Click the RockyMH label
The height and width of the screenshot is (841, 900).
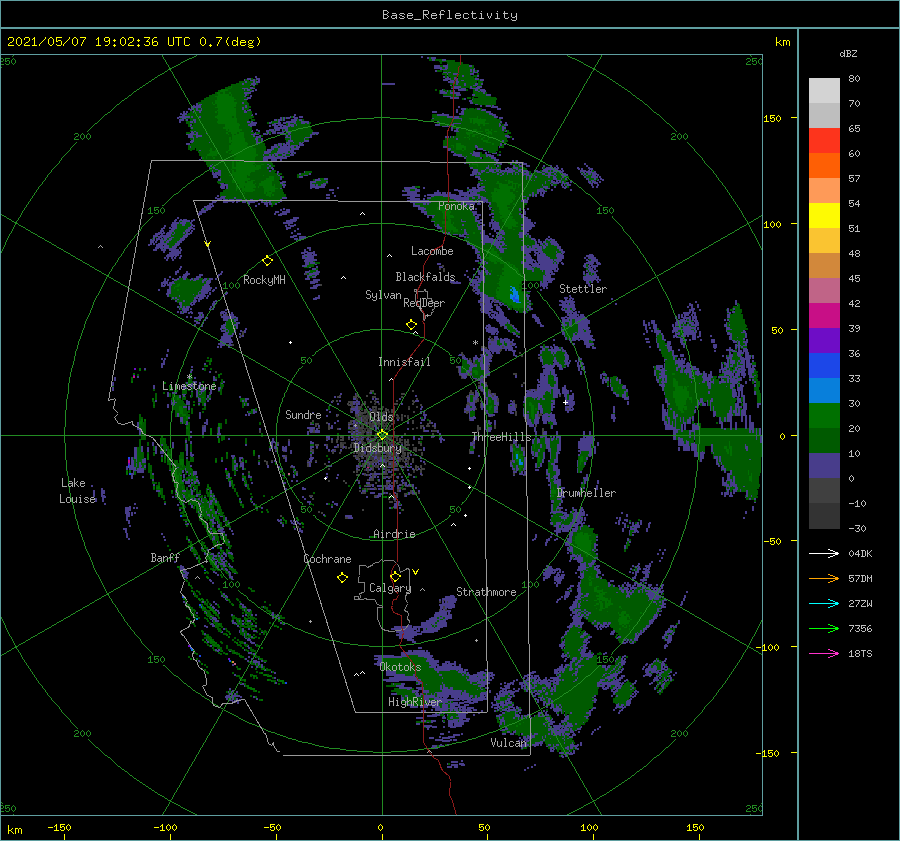264,280
